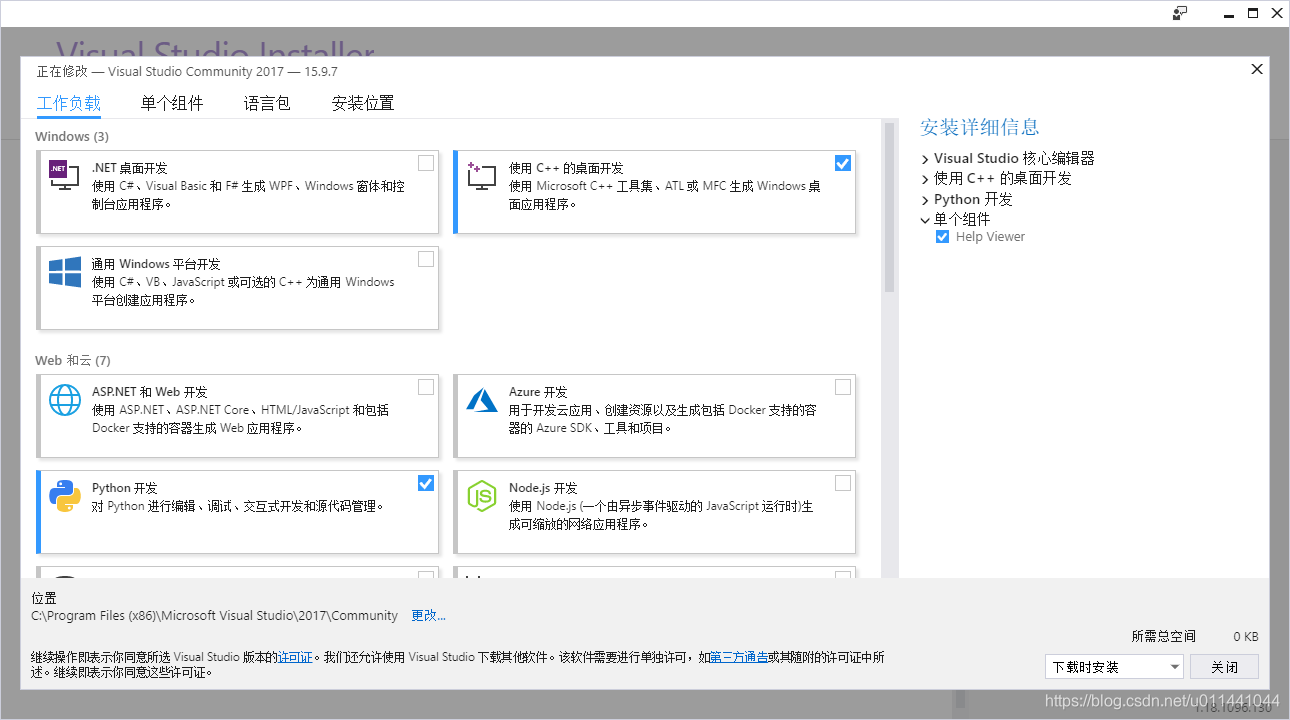Switch to the 单个组件 tab
This screenshot has height=720, width=1290.
pyautogui.click(x=172, y=103)
